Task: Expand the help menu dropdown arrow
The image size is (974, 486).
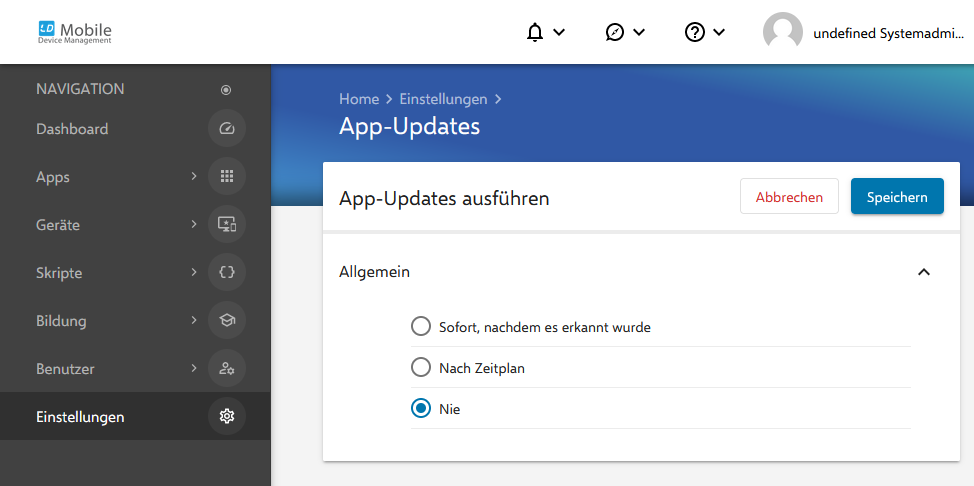Action: 719,32
